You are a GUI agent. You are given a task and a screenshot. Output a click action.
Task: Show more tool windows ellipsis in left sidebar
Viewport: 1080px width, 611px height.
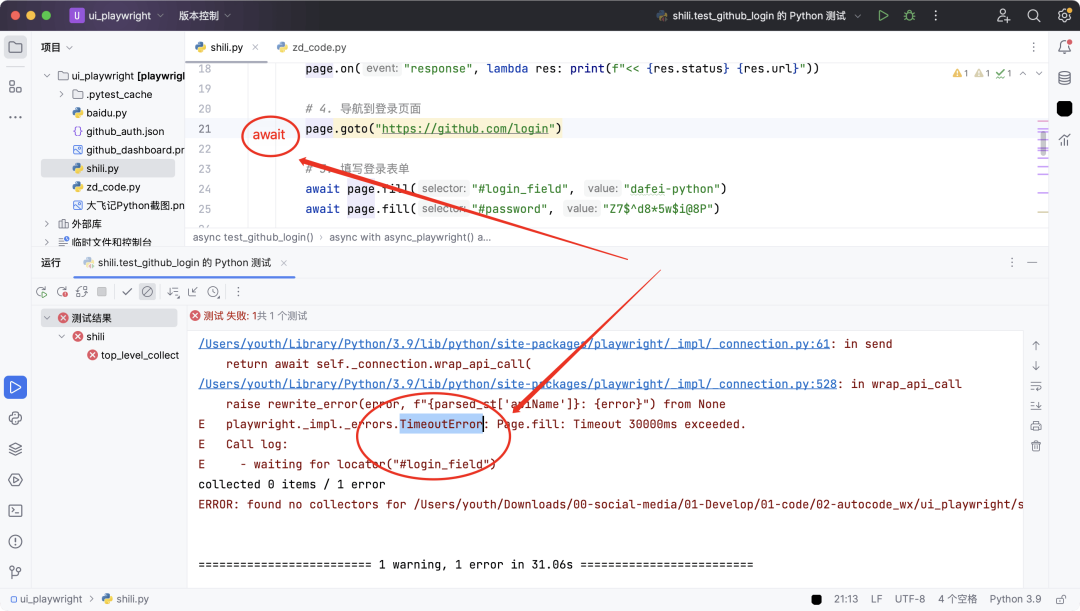[15, 117]
